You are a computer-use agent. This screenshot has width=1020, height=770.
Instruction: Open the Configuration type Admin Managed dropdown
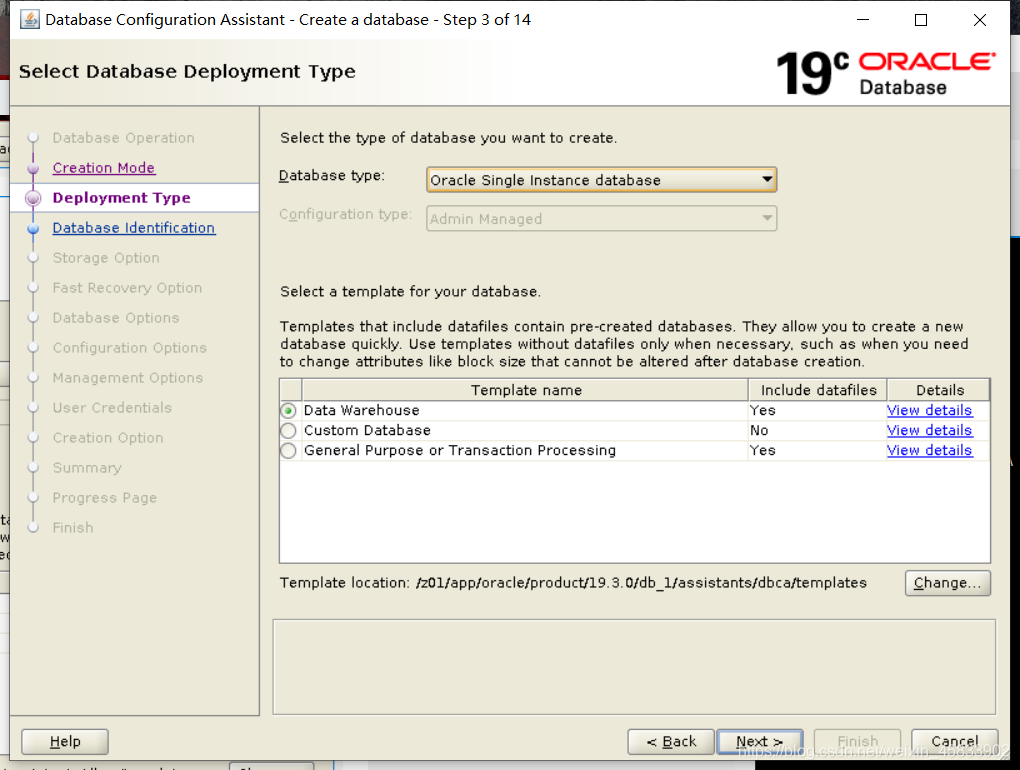point(601,219)
